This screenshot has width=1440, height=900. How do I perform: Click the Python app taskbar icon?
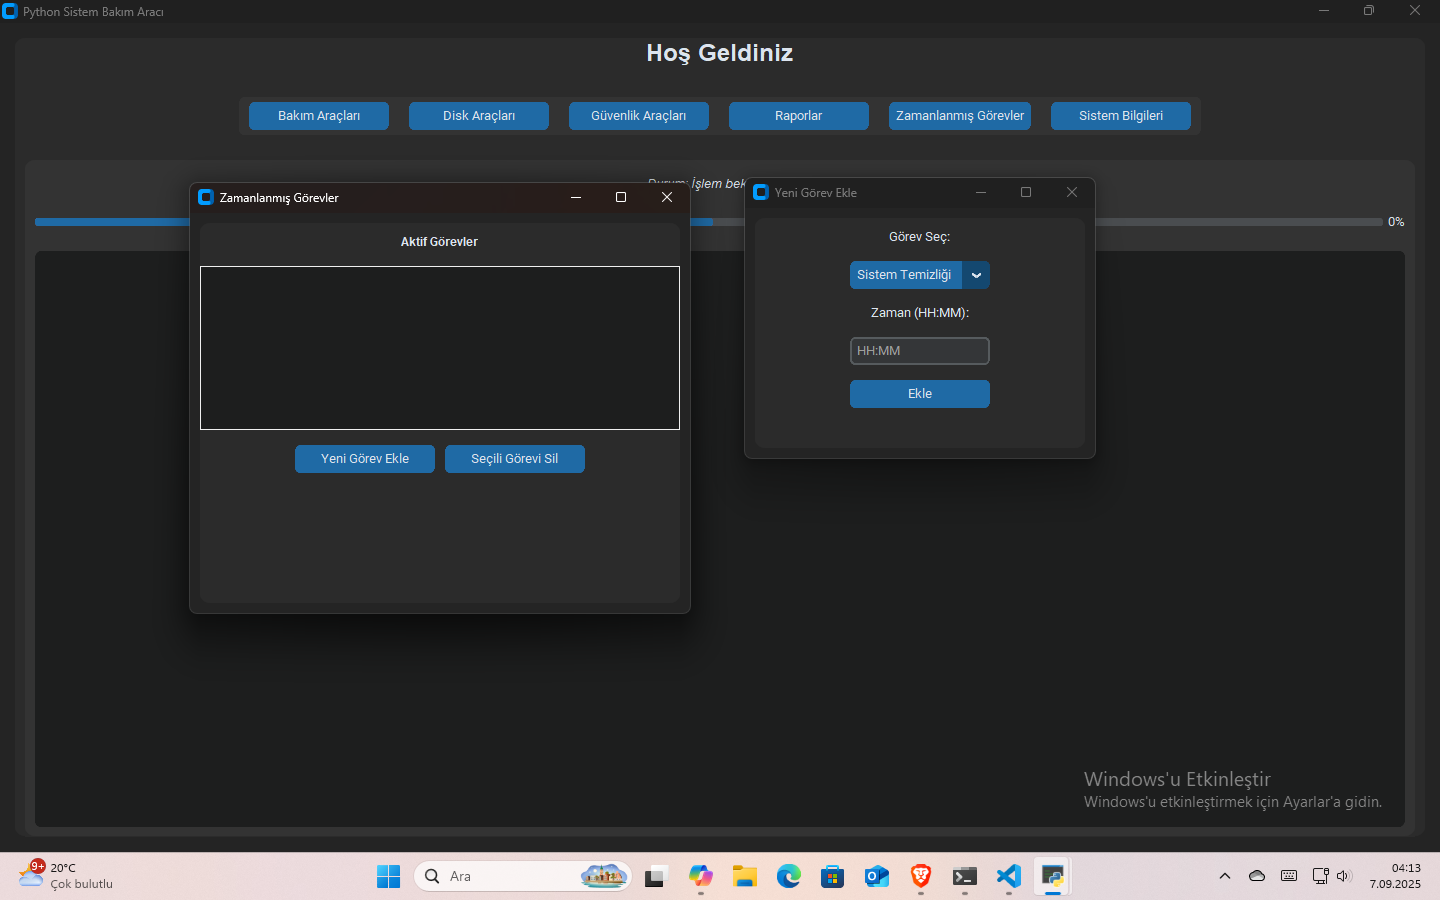(x=1053, y=877)
